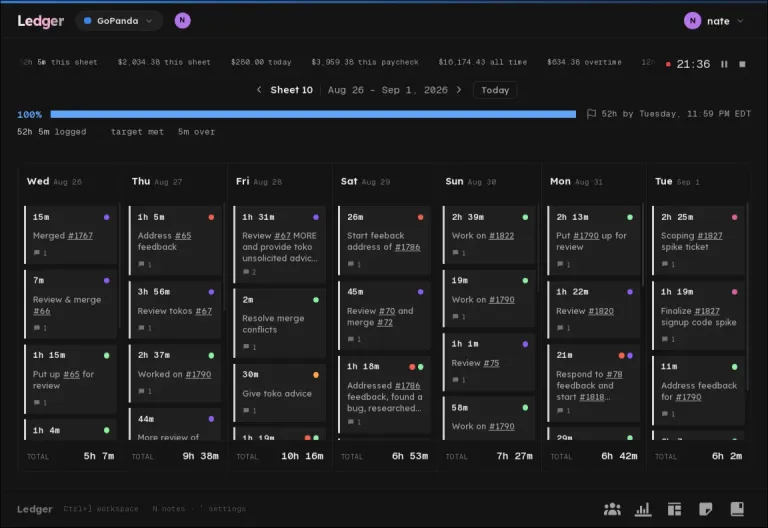Click the purple N avatar beside GoPanda

pyautogui.click(x=182, y=21)
